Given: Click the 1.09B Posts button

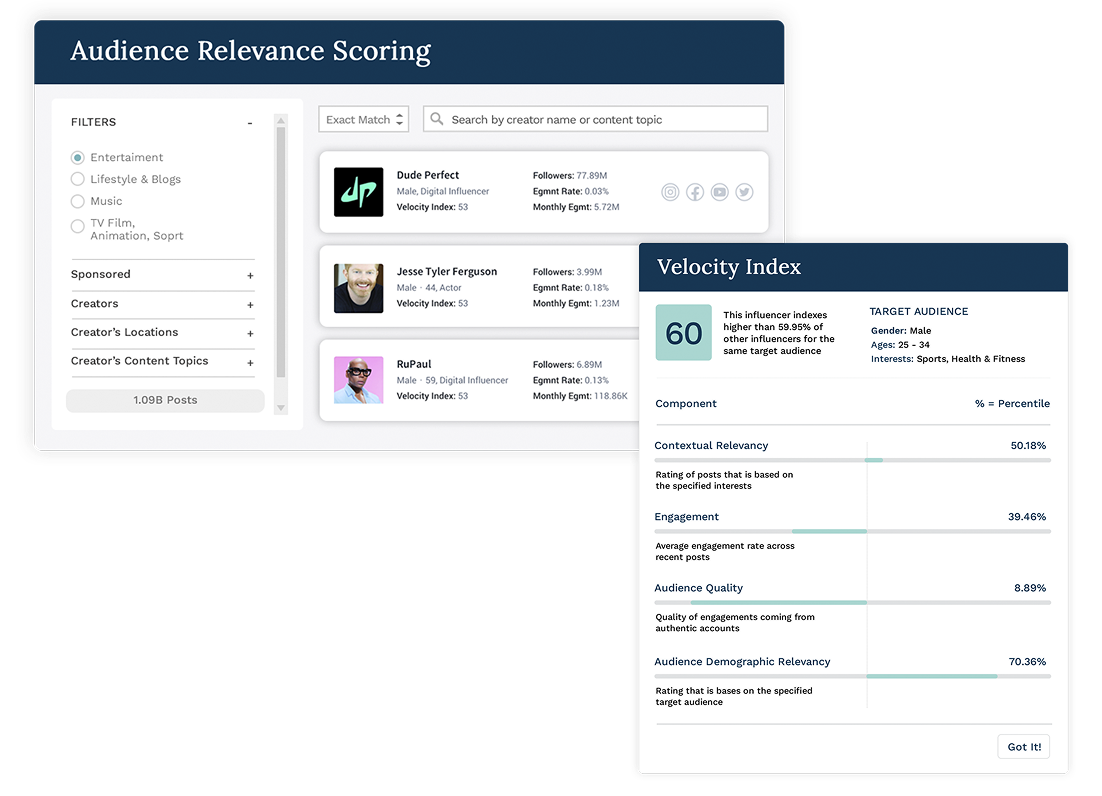Looking at the screenshot, I should pyautogui.click(x=165, y=400).
